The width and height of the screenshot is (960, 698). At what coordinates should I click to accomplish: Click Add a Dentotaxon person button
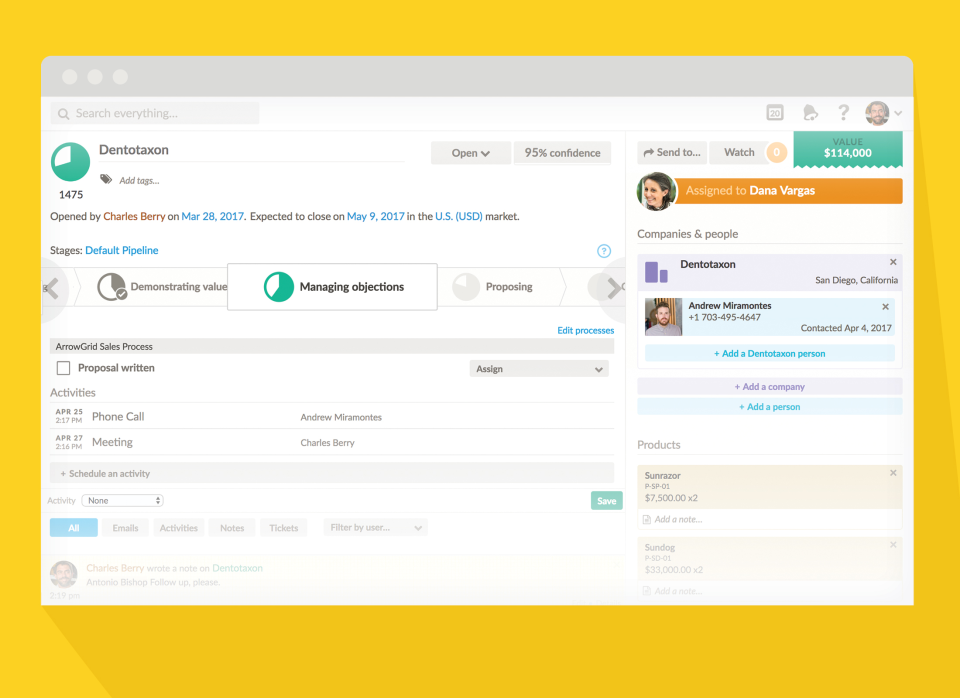click(x=770, y=353)
